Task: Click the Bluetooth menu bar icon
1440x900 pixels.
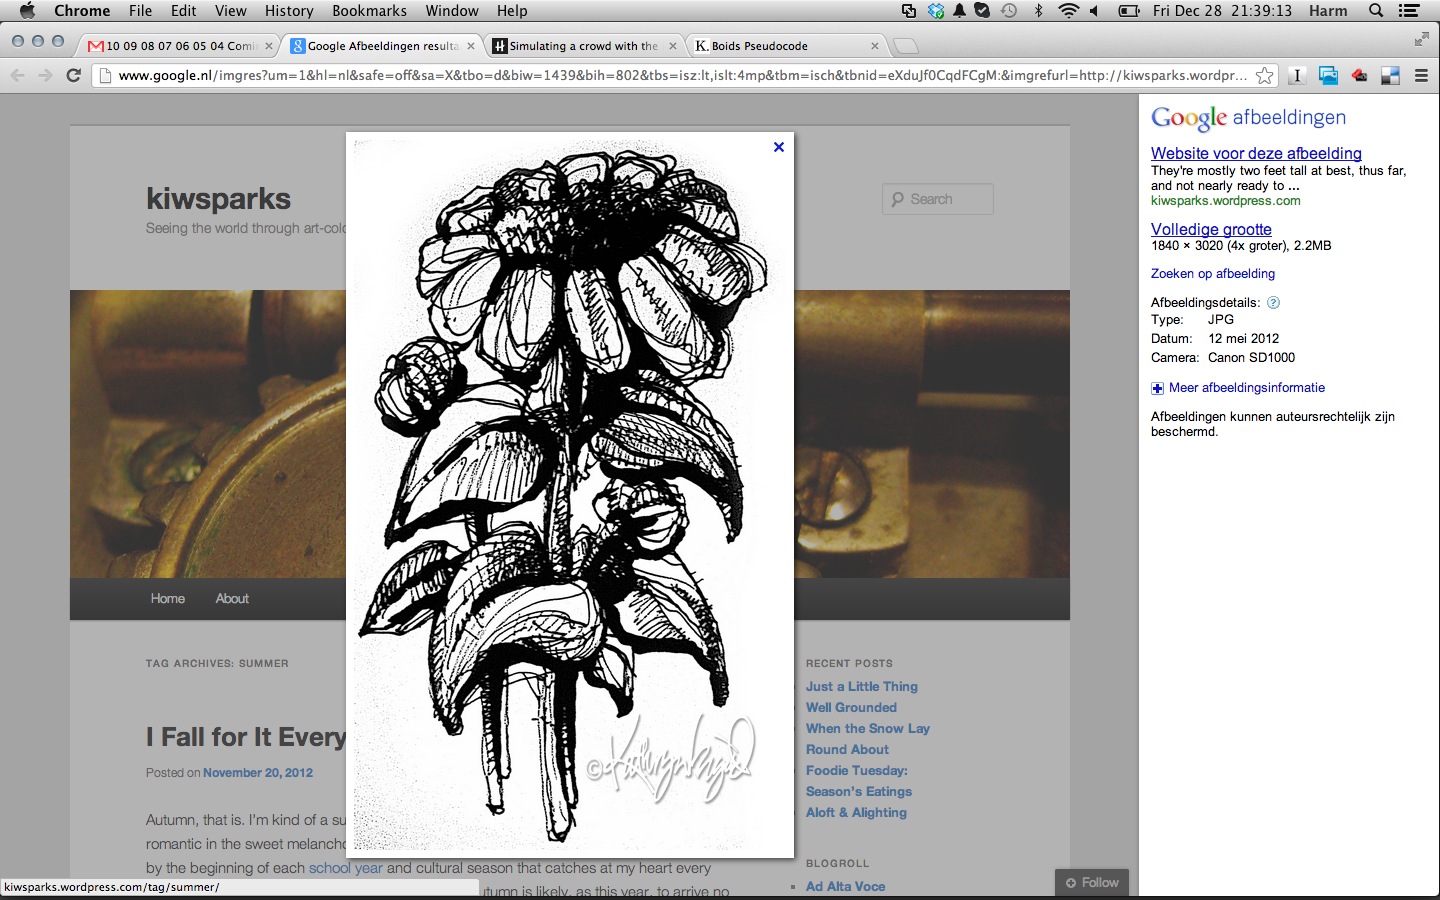Action: pyautogui.click(x=1038, y=11)
